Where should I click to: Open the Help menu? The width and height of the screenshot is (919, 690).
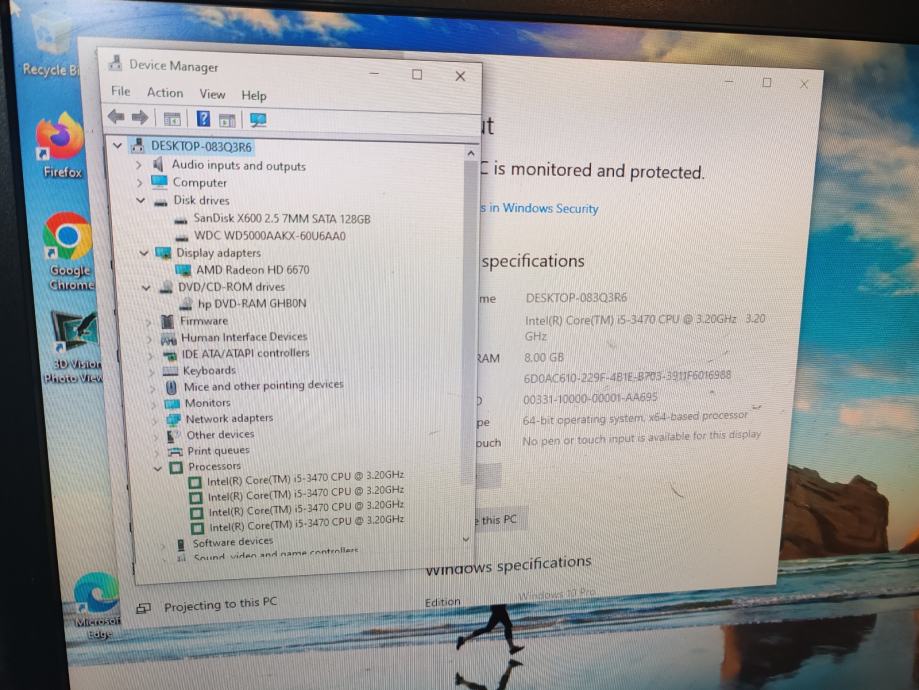[254, 95]
